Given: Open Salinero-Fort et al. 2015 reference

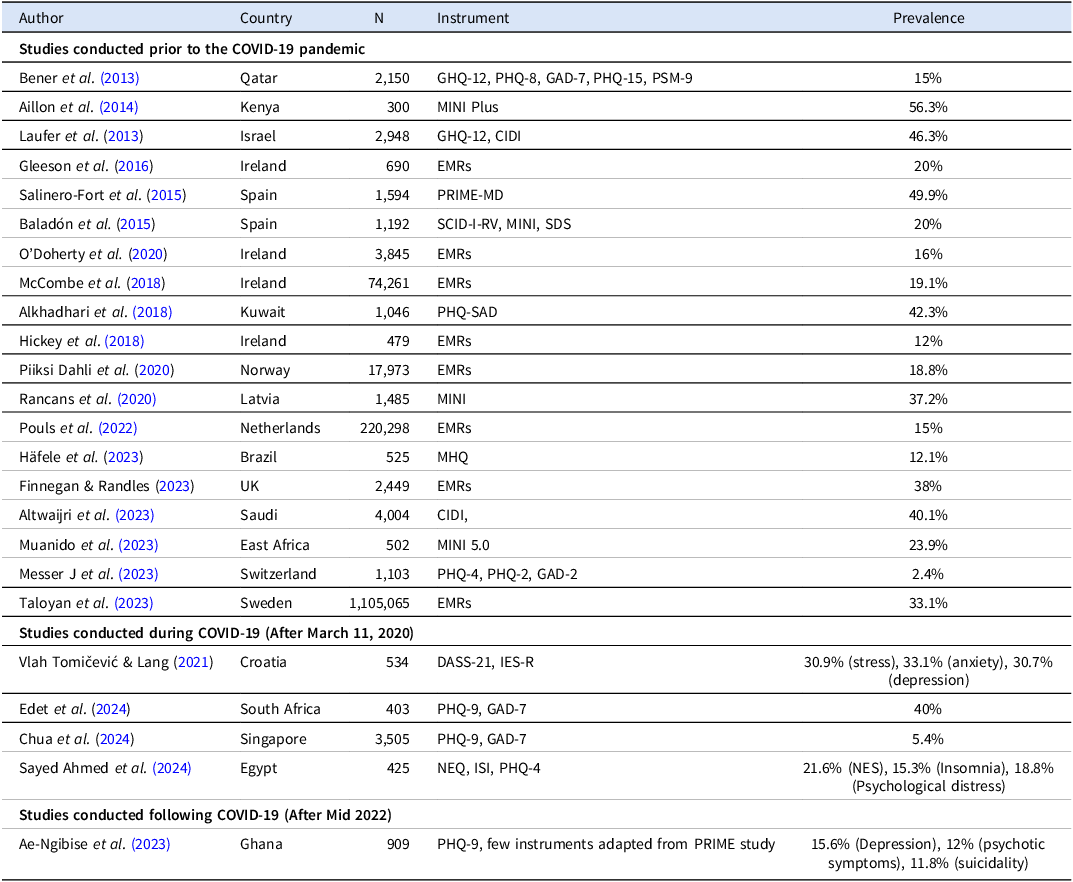Looking at the screenshot, I should point(165,195).
